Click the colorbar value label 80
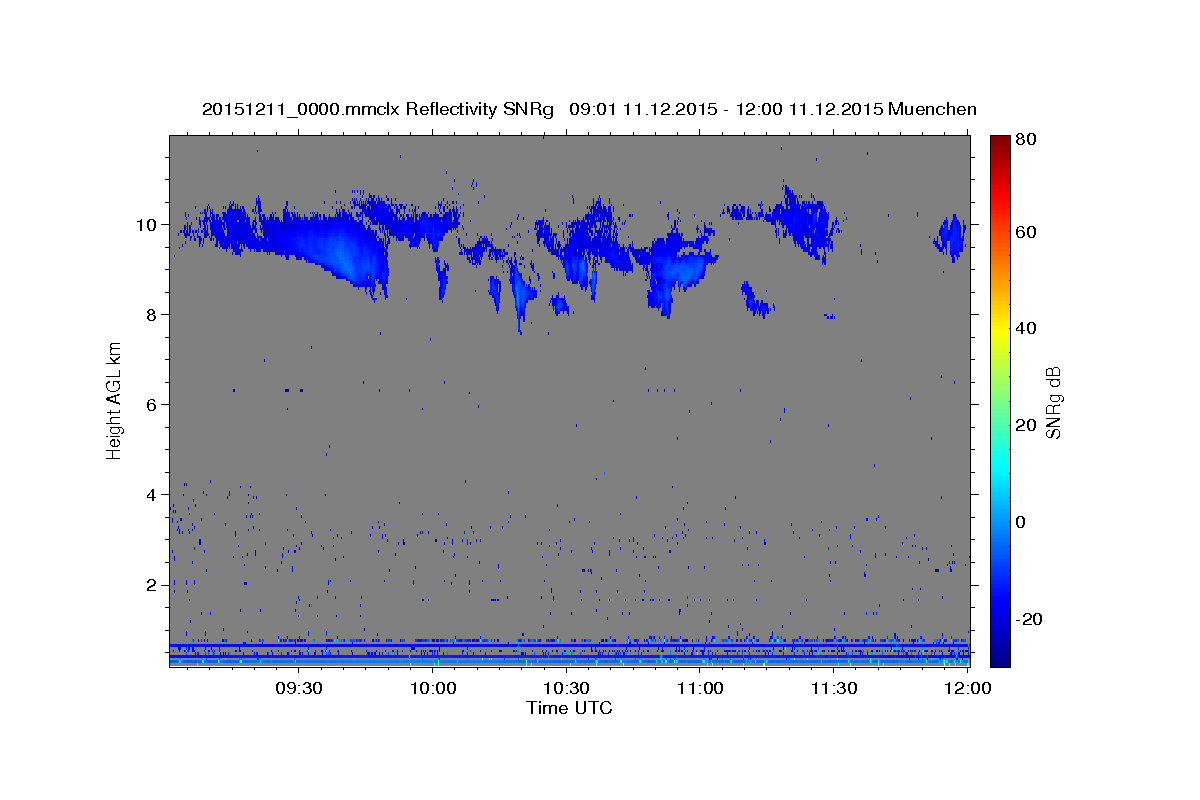Image resolution: width=1200 pixels, height=800 pixels. pyautogui.click(x=1025, y=140)
